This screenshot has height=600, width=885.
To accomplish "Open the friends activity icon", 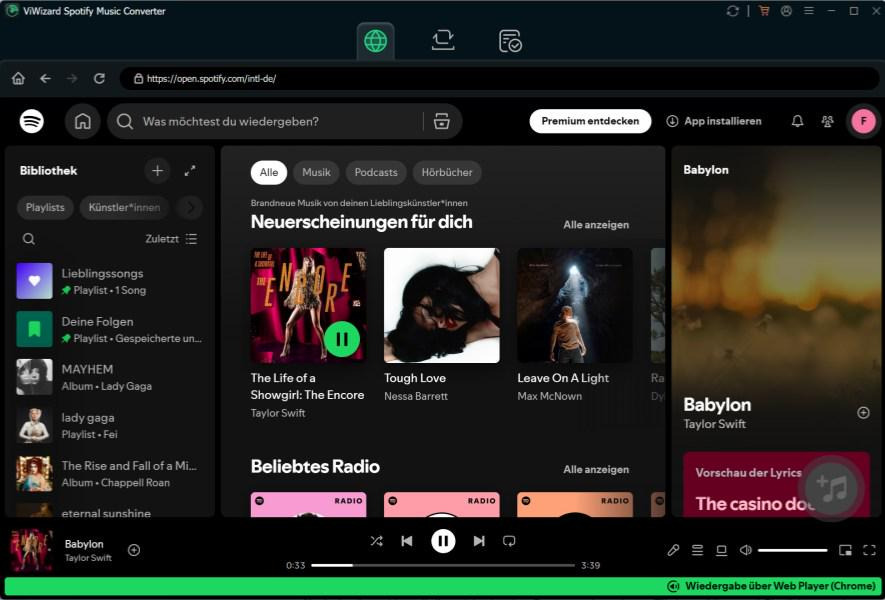I will pos(827,121).
